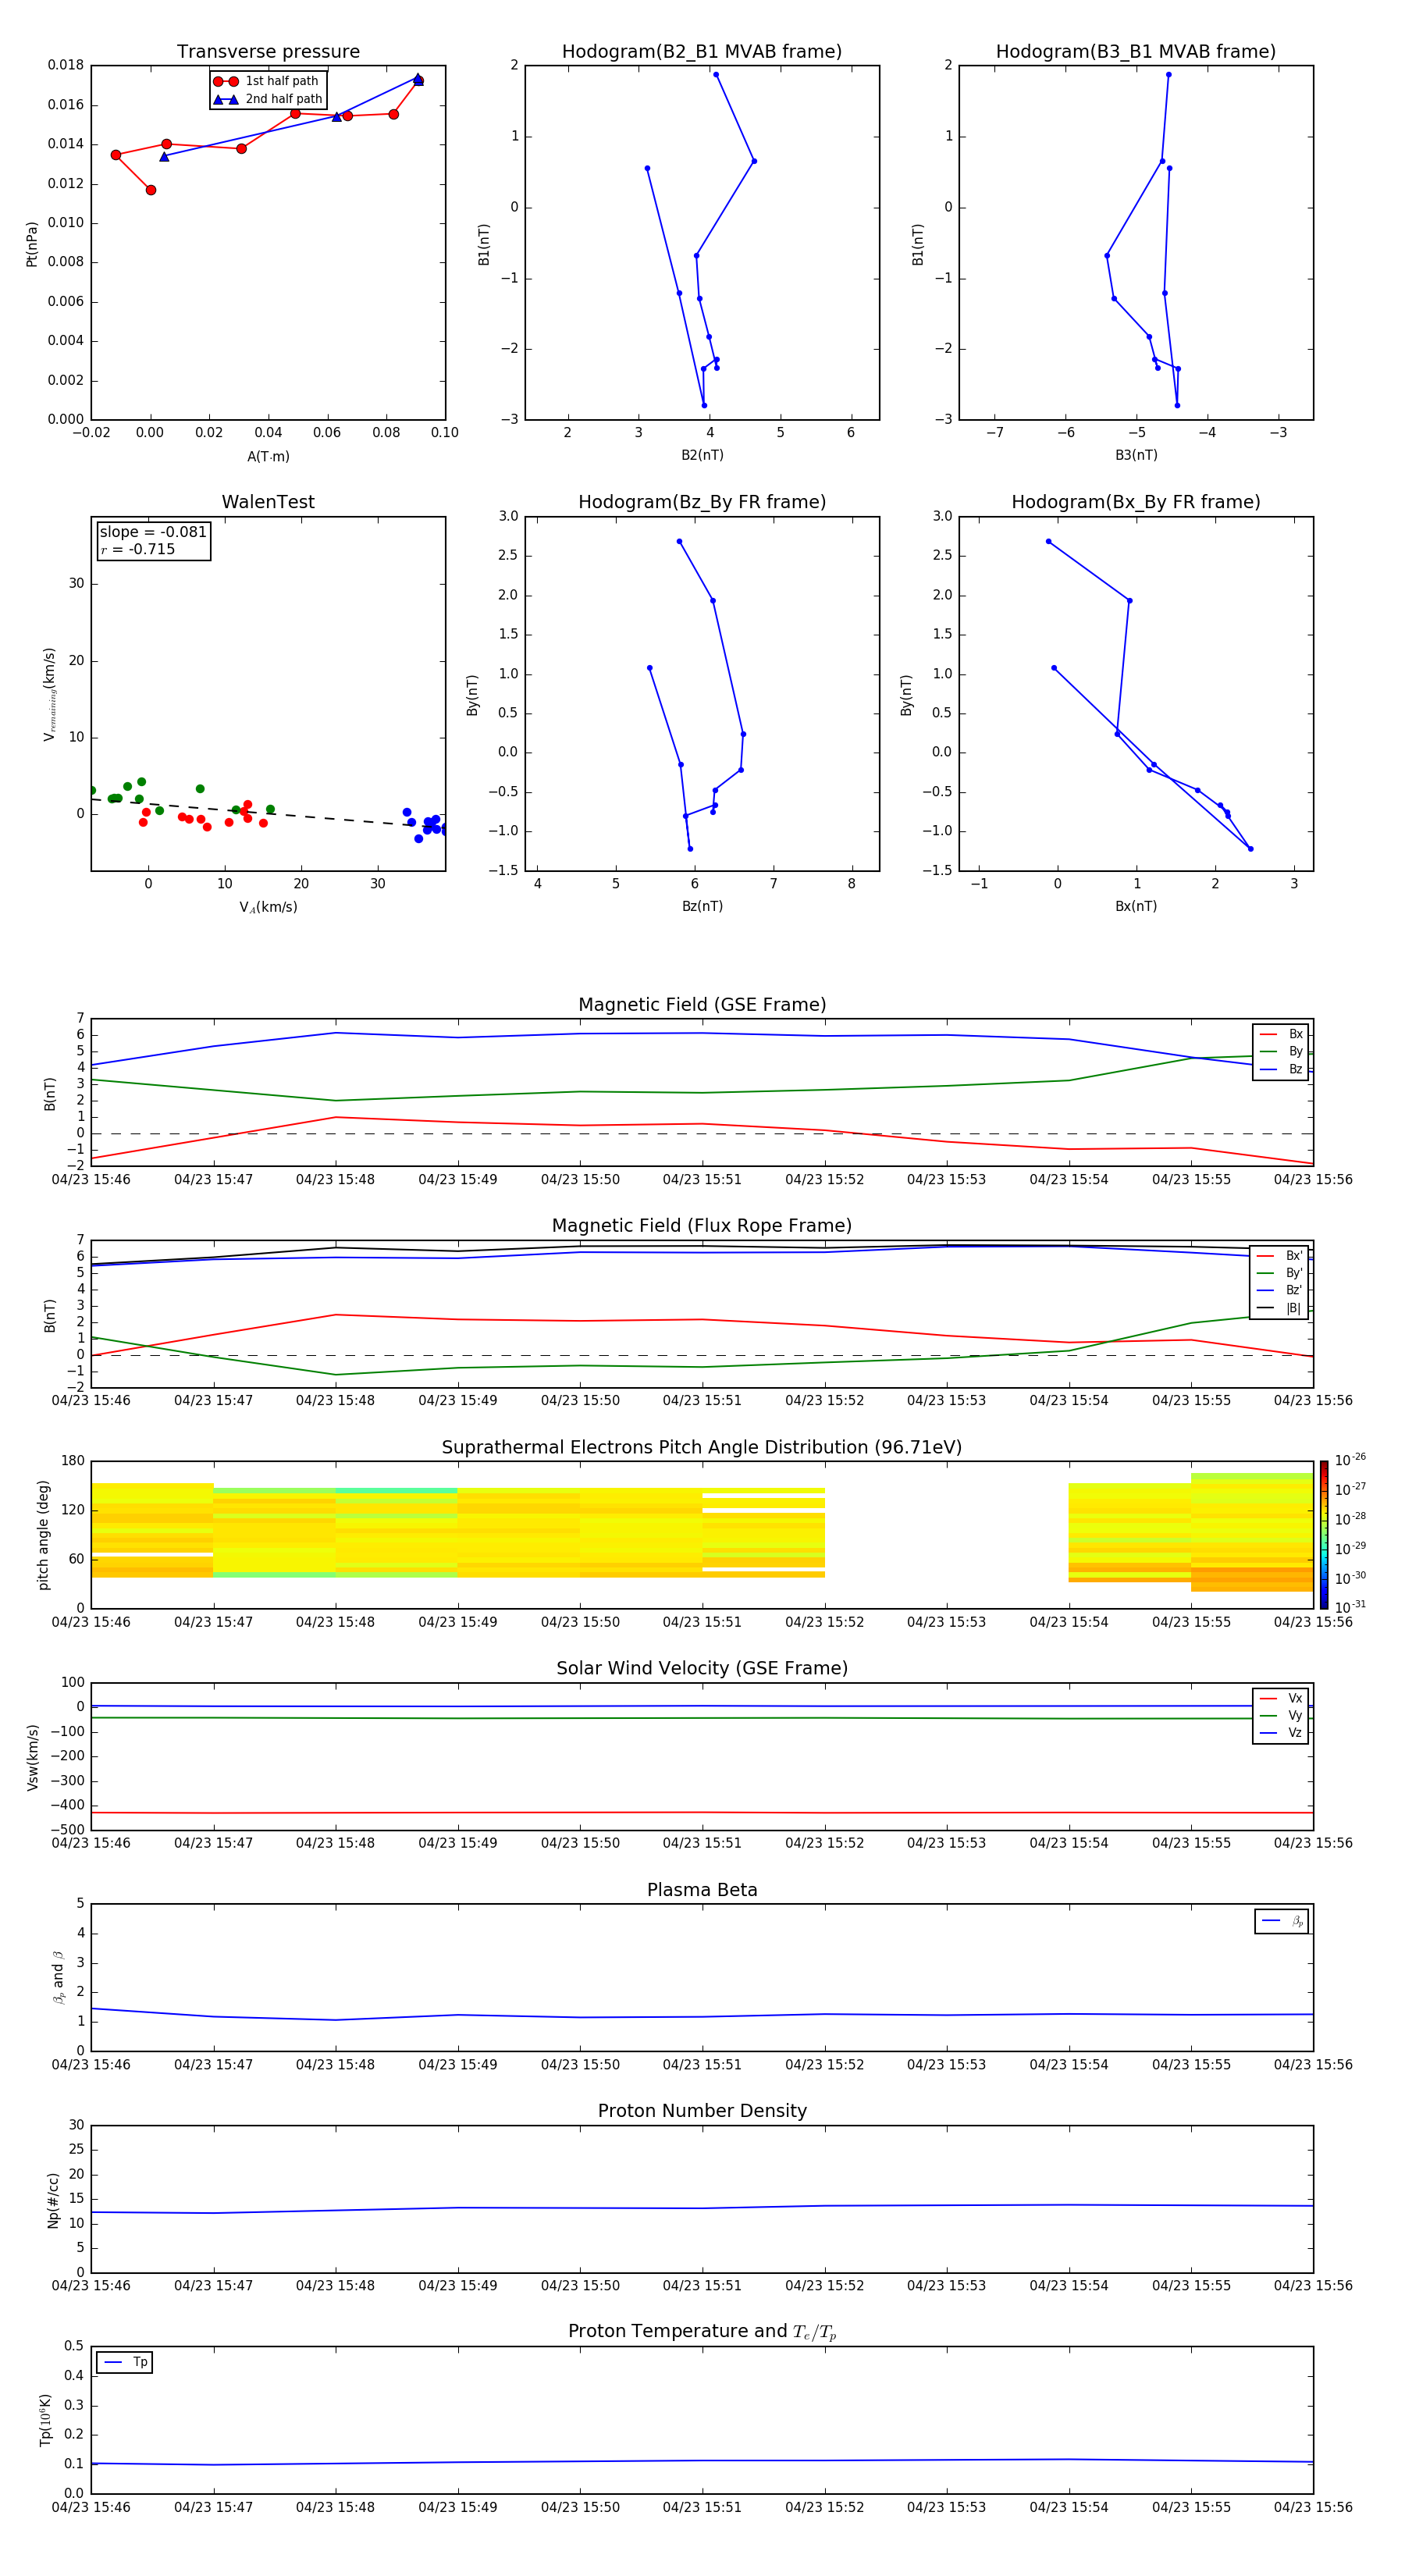Click the 'Bx(nT)' x-axis label
Screen dimensions: 1405x2576
pos(1136,906)
